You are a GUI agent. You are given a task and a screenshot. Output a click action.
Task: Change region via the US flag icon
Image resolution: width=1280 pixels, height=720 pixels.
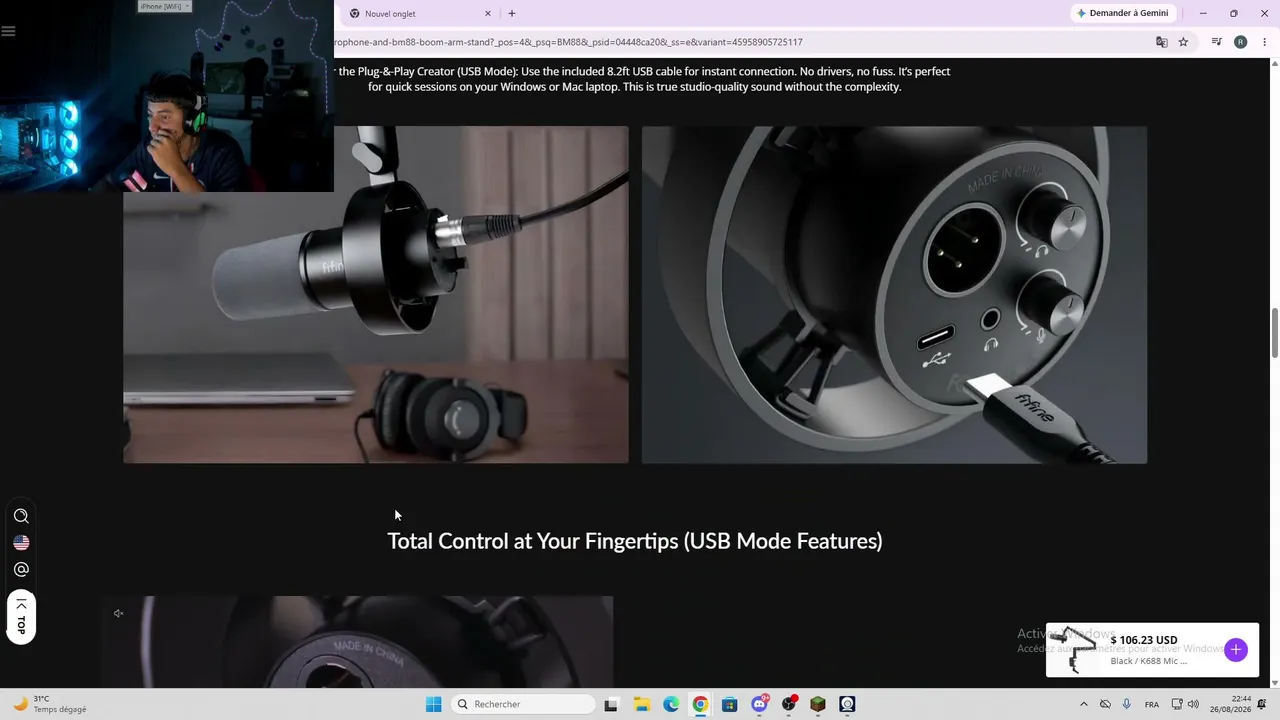point(21,543)
